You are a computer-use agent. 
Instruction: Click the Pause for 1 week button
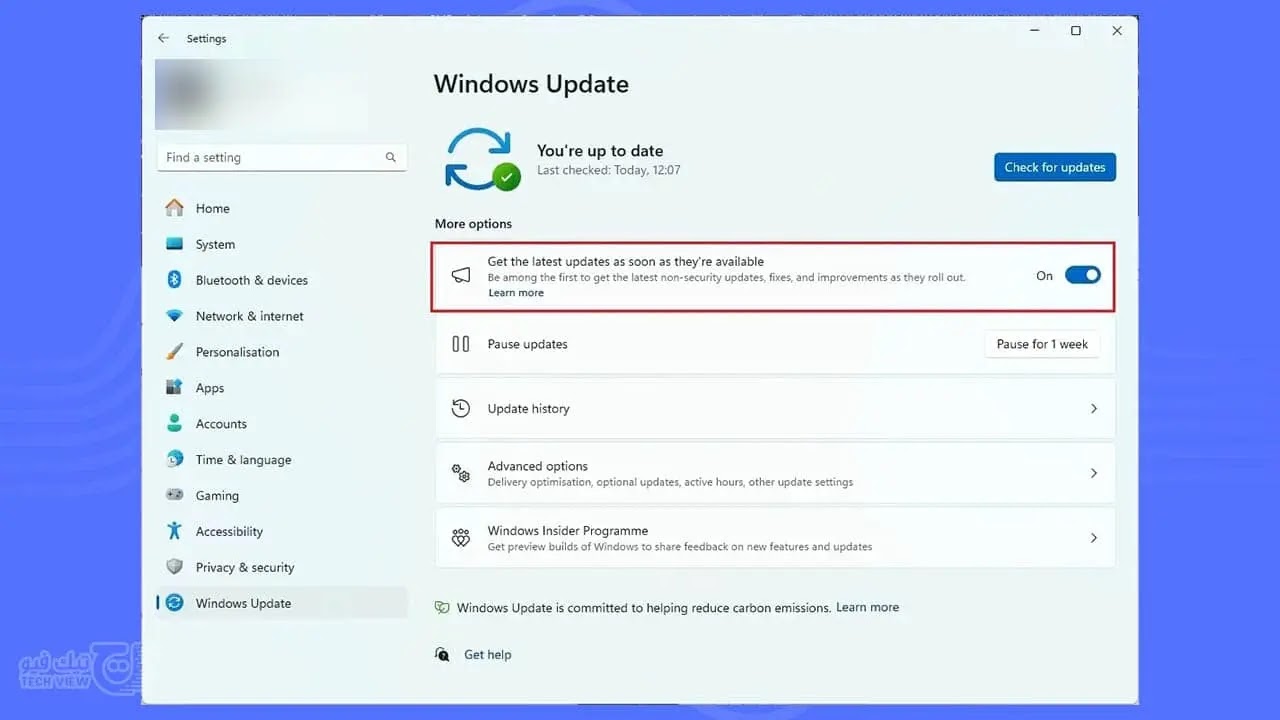pos(1042,344)
